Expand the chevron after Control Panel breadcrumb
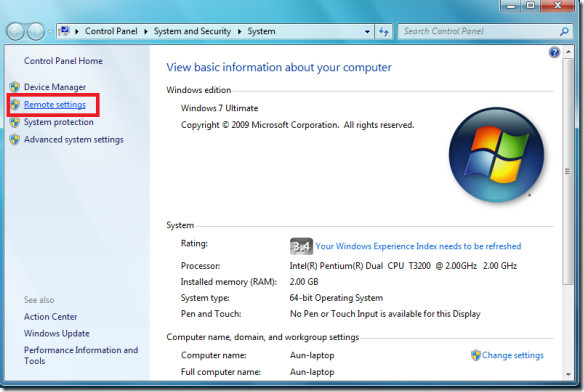Image resolution: width=584 pixels, height=392 pixels. (146, 32)
